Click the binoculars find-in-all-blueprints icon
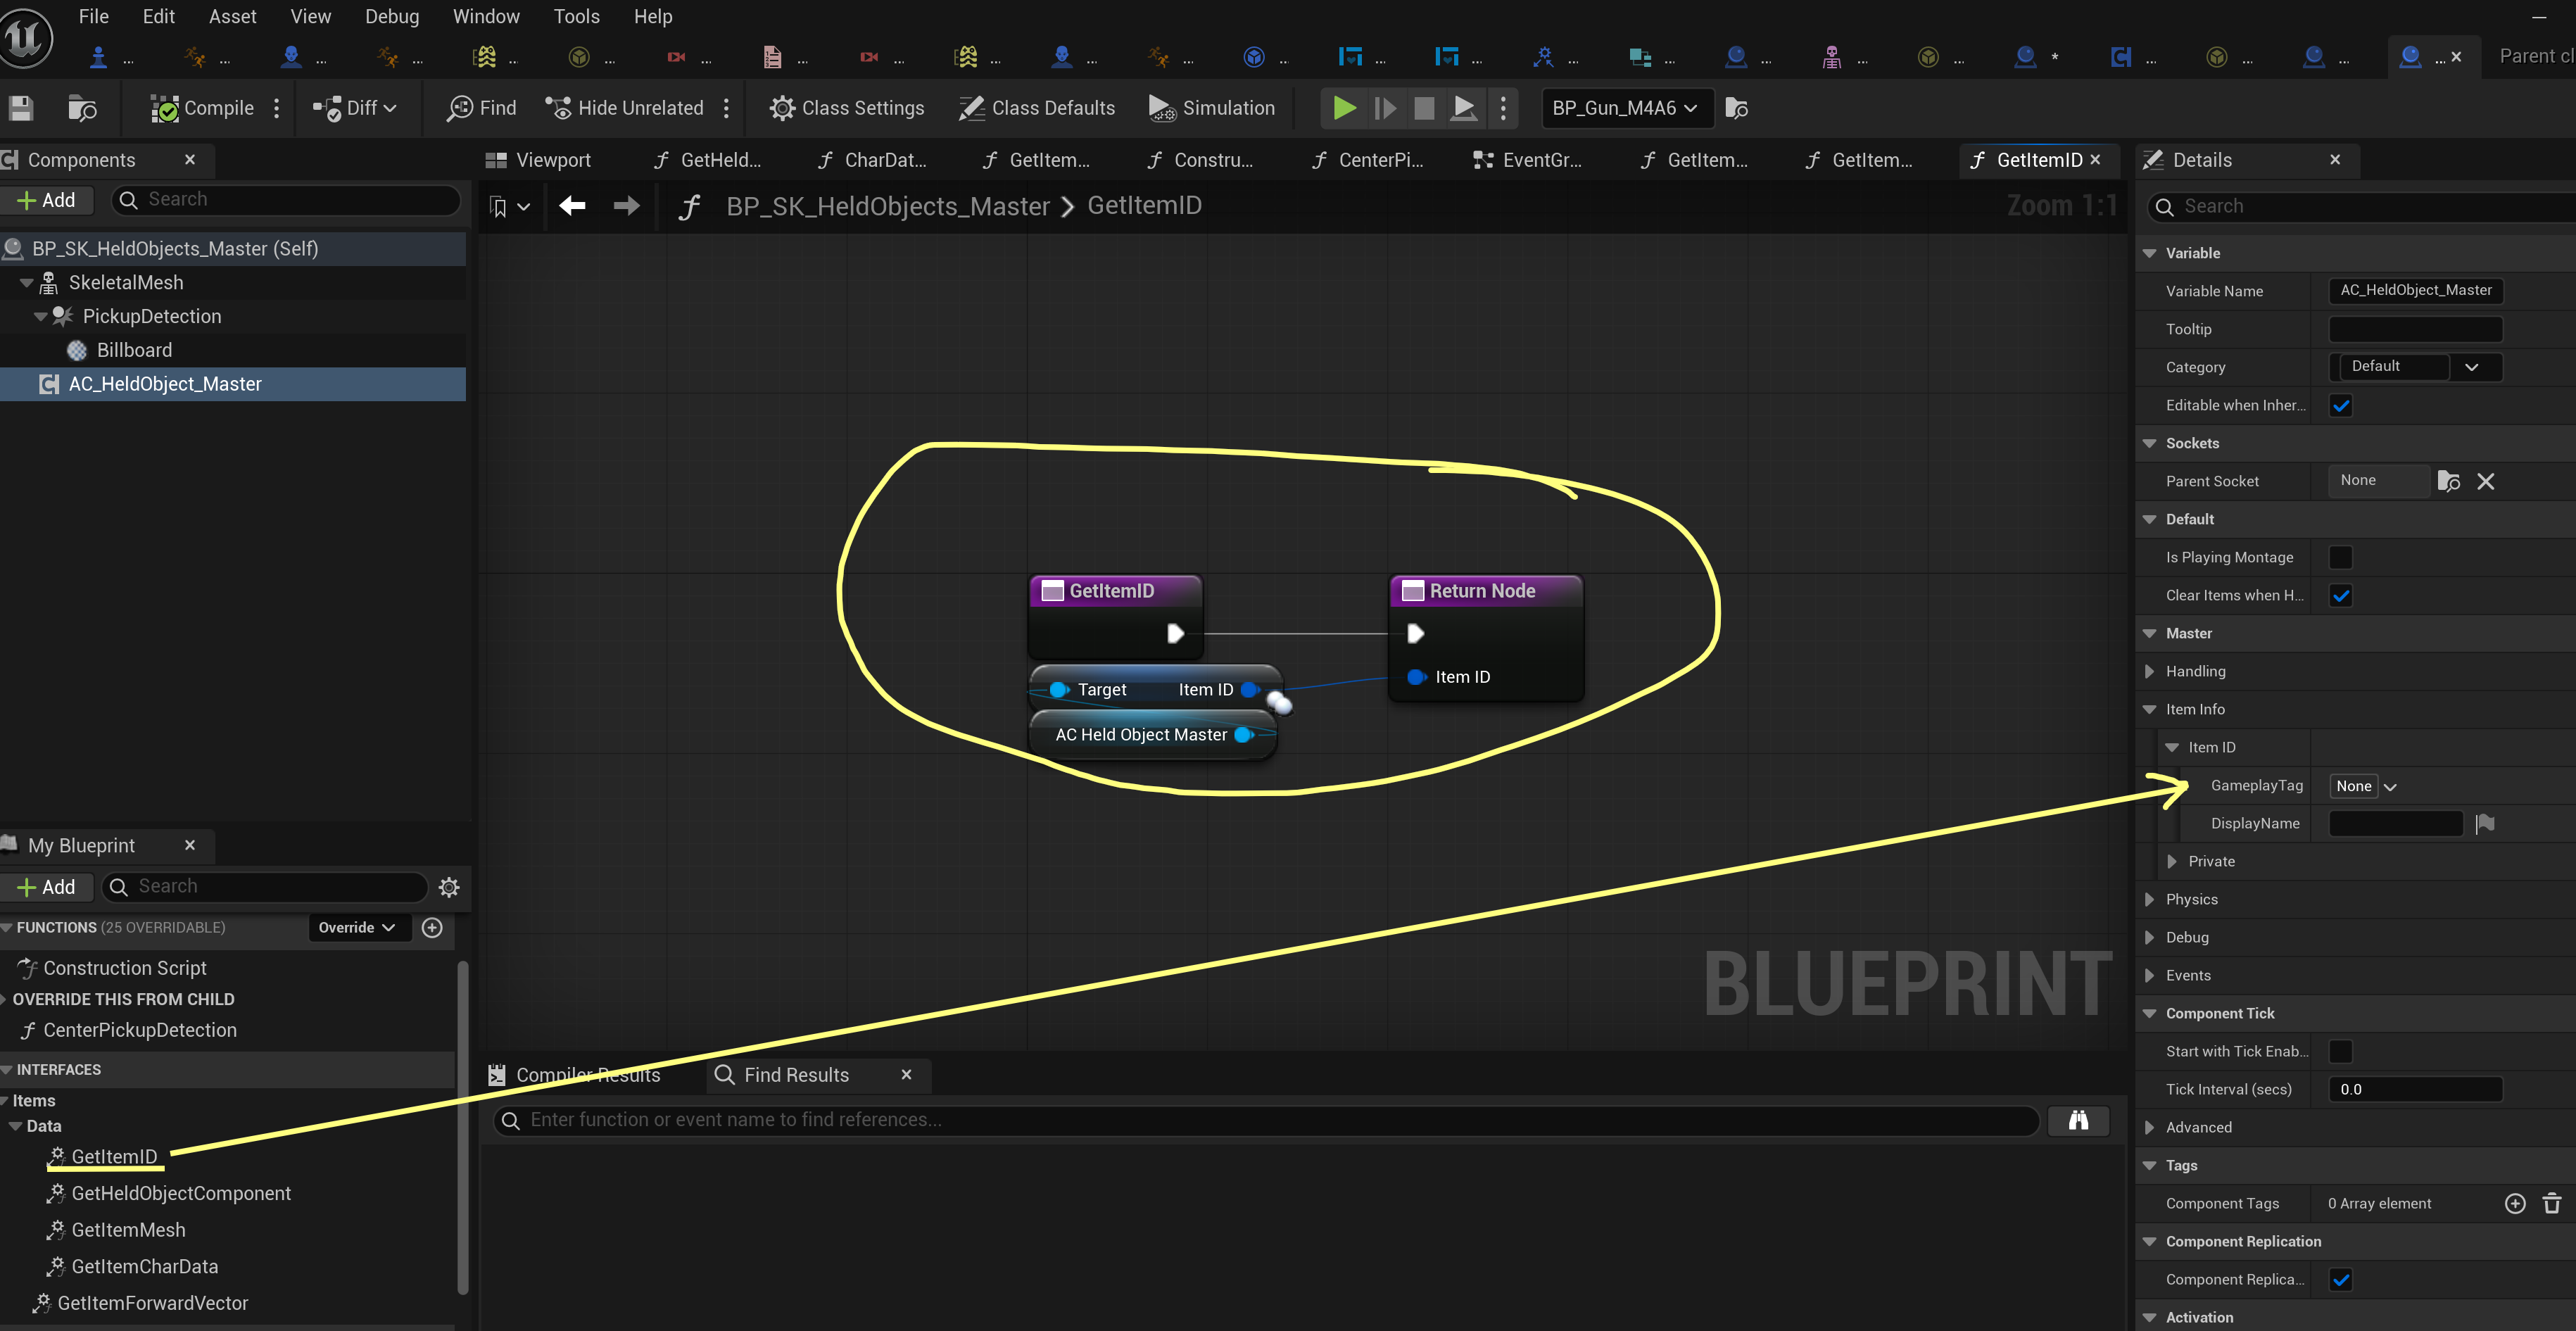 click(2078, 1120)
